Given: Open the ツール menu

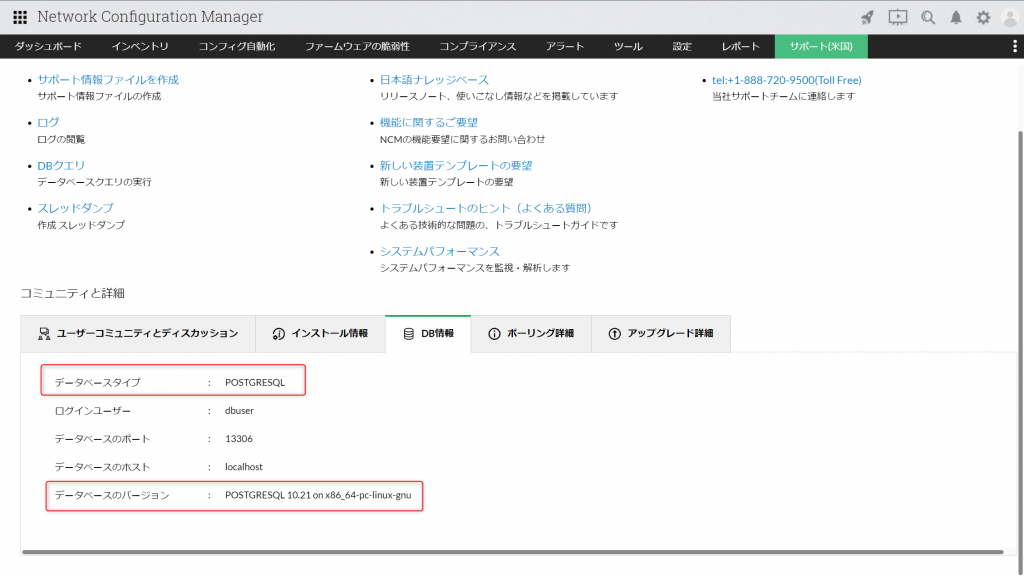Looking at the screenshot, I should [628, 46].
